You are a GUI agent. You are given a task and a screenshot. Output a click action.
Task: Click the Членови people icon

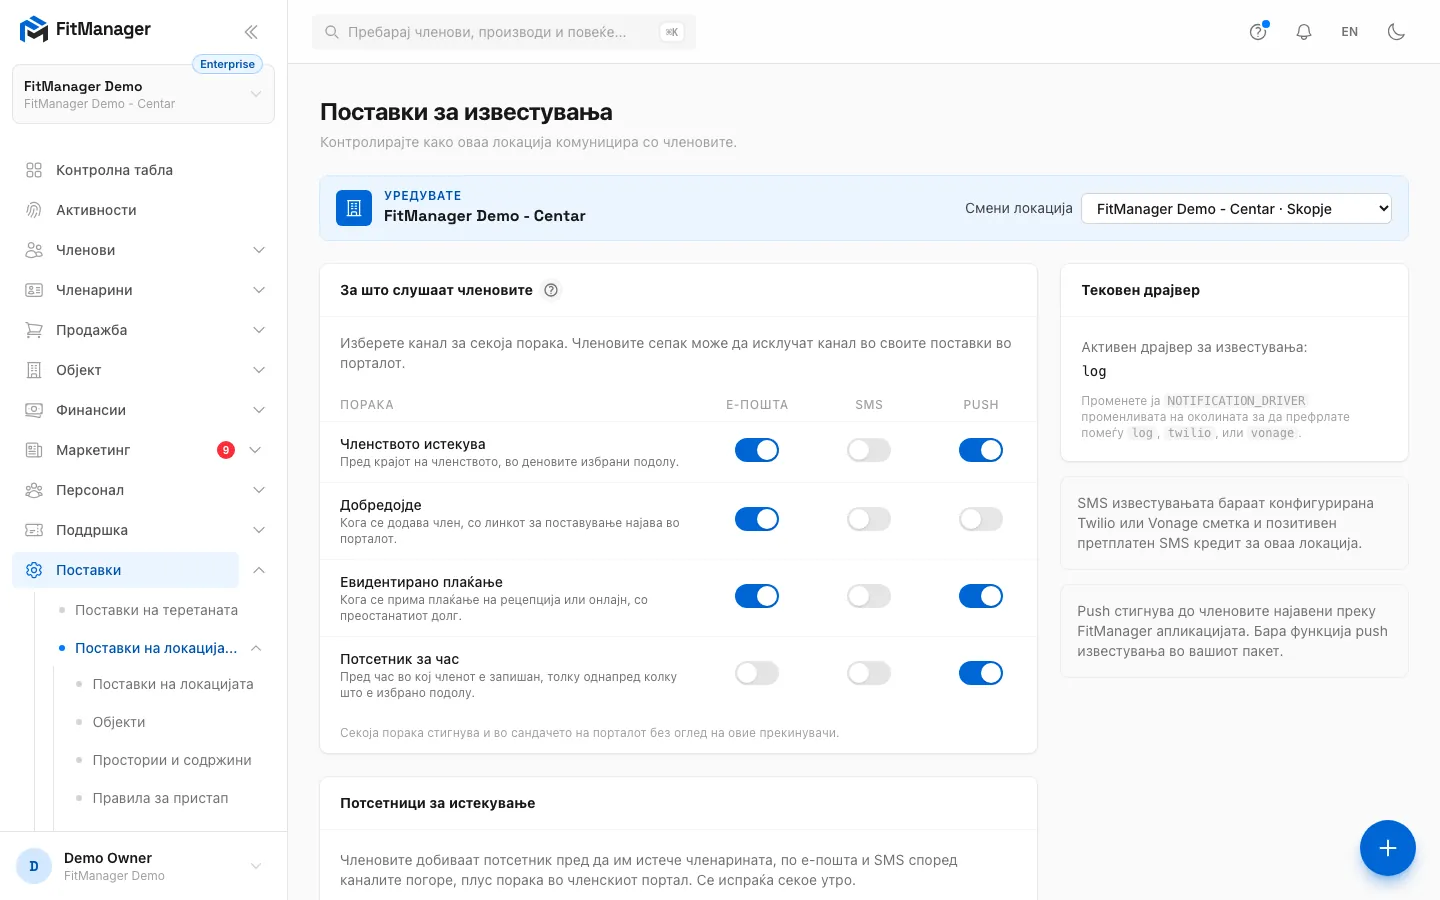pos(34,250)
